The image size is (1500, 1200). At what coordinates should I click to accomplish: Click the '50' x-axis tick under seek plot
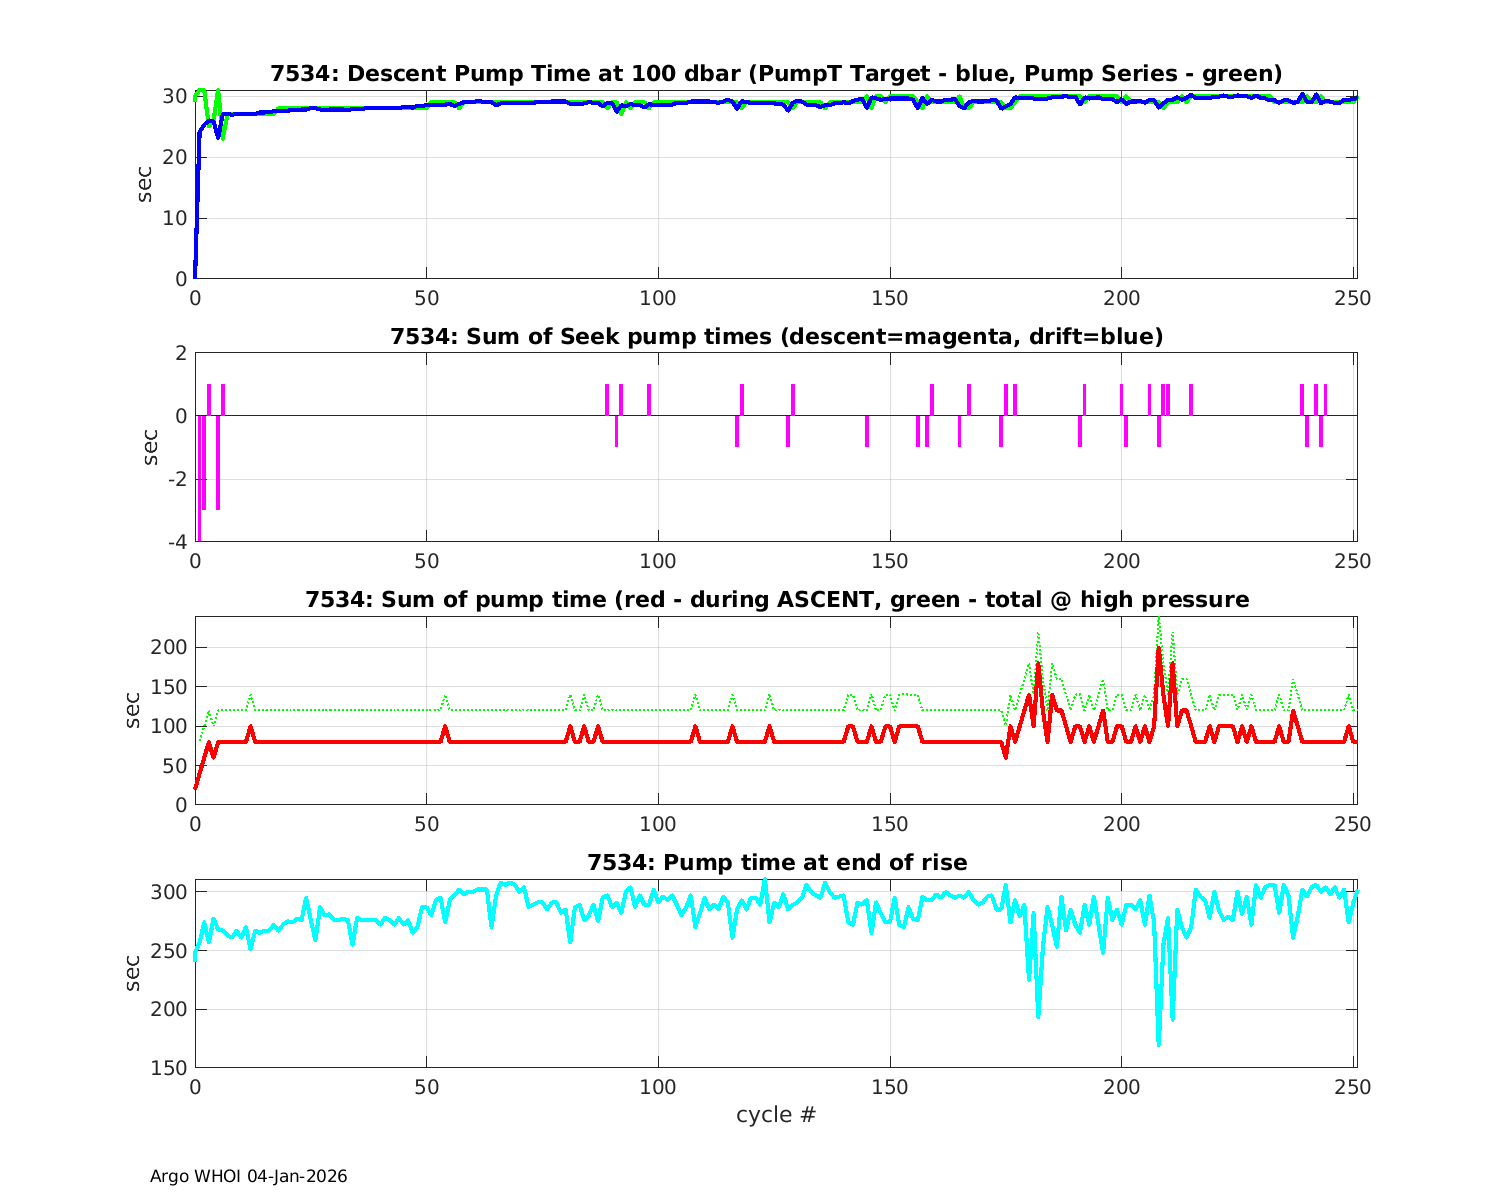pos(427,561)
